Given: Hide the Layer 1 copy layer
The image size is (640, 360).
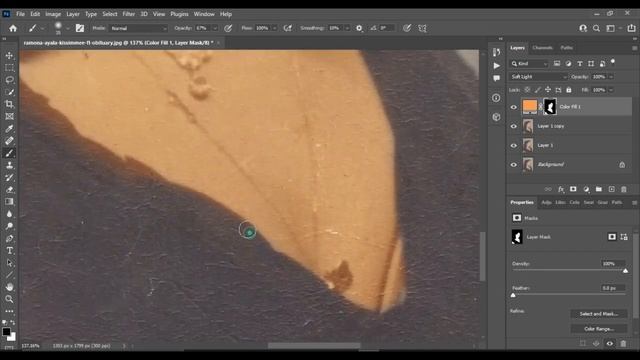Looking at the screenshot, I should (x=514, y=126).
